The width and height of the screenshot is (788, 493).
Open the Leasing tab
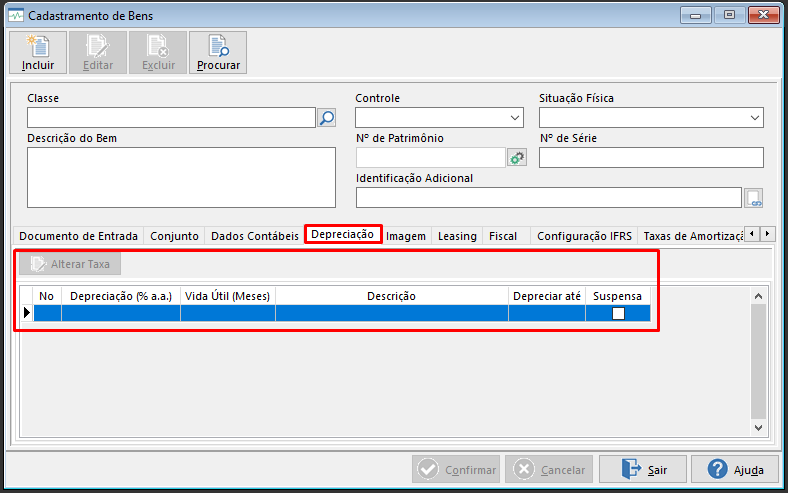(457, 236)
